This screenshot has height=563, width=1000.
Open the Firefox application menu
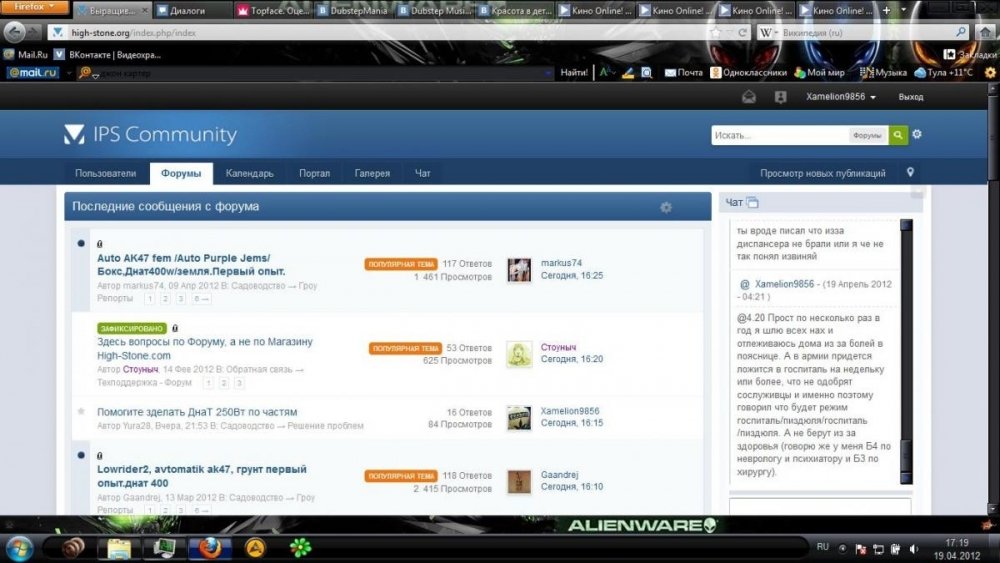tap(35, 7)
